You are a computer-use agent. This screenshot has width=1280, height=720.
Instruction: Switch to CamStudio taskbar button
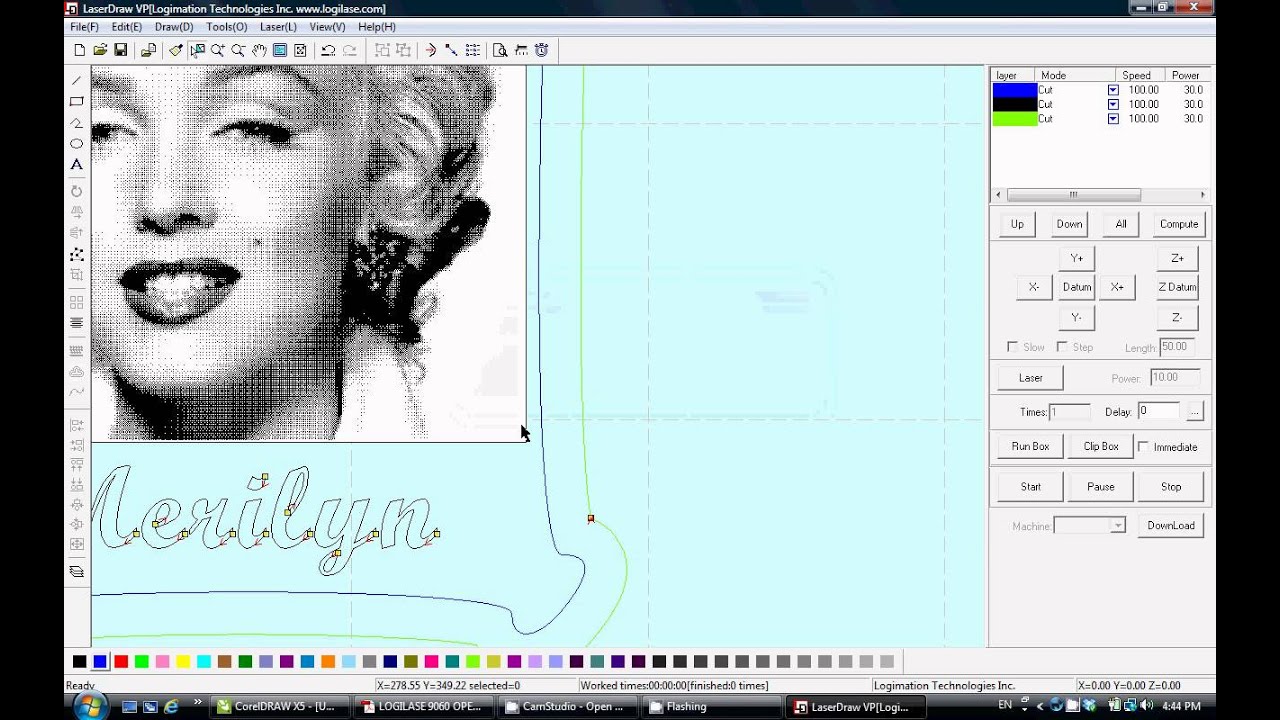point(566,706)
